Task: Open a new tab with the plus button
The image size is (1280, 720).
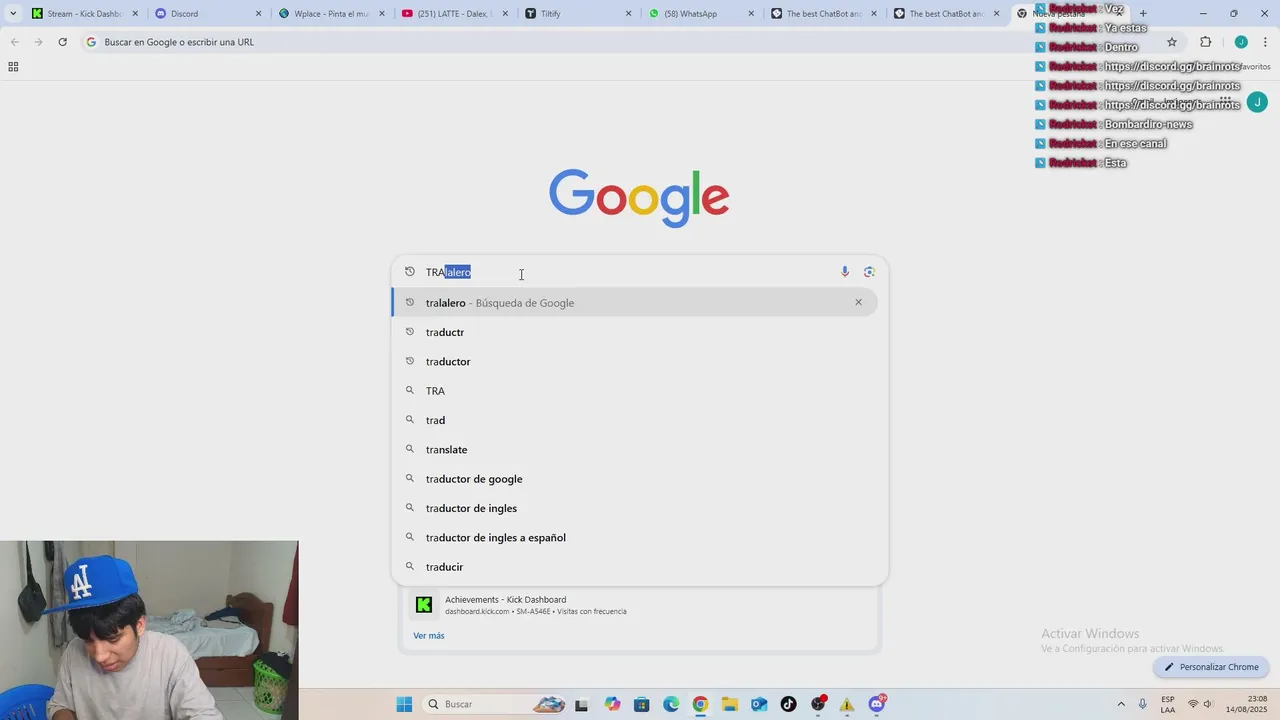Action: coord(1143,14)
